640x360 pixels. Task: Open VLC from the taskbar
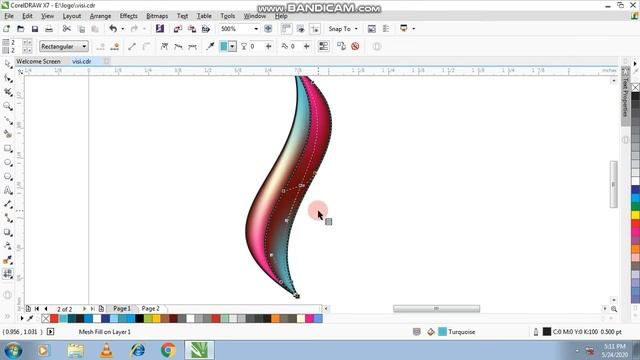click(106, 350)
